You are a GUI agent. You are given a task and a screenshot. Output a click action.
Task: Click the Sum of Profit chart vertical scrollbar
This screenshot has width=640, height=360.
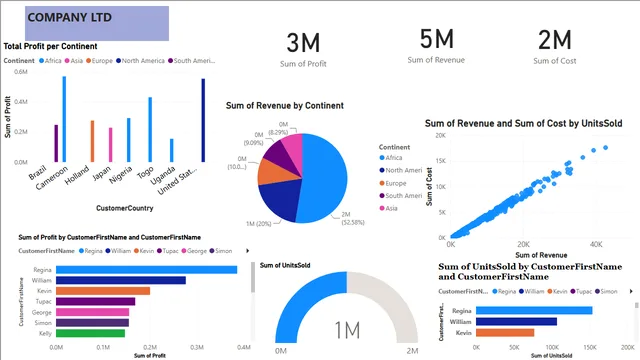(253, 278)
